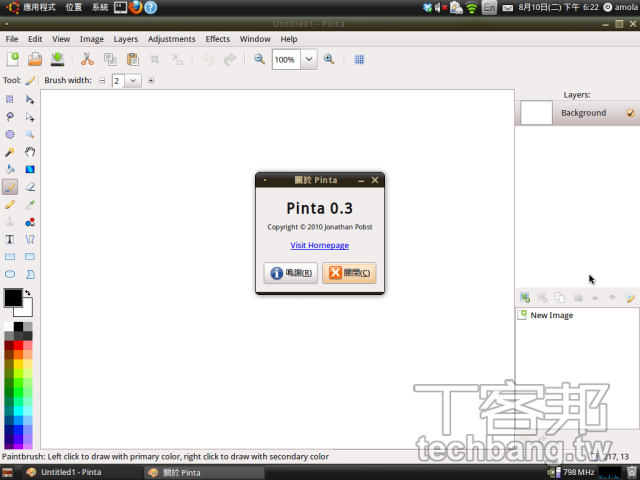Select the Paint Bucket tool

pyautogui.click(x=10, y=169)
